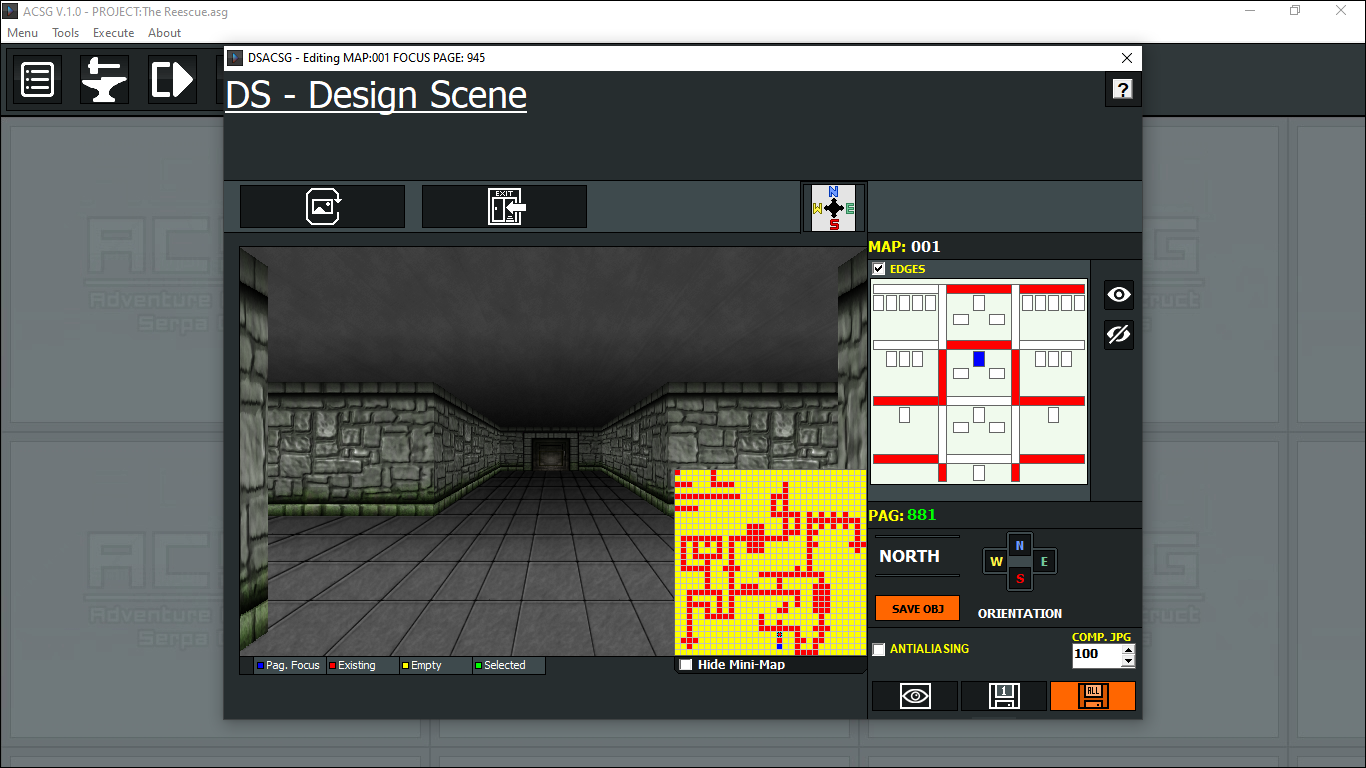Open the Tools menu
The height and width of the screenshot is (768, 1366).
pos(66,32)
